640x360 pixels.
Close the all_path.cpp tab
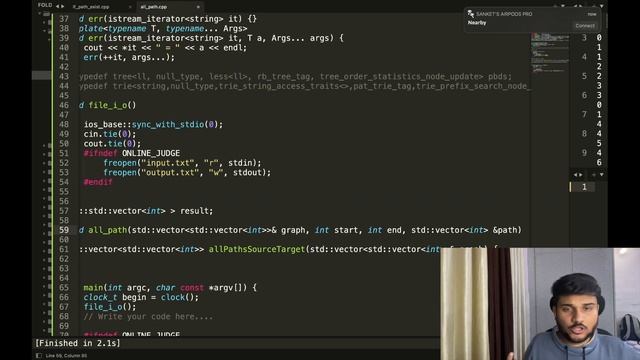coord(198,7)
